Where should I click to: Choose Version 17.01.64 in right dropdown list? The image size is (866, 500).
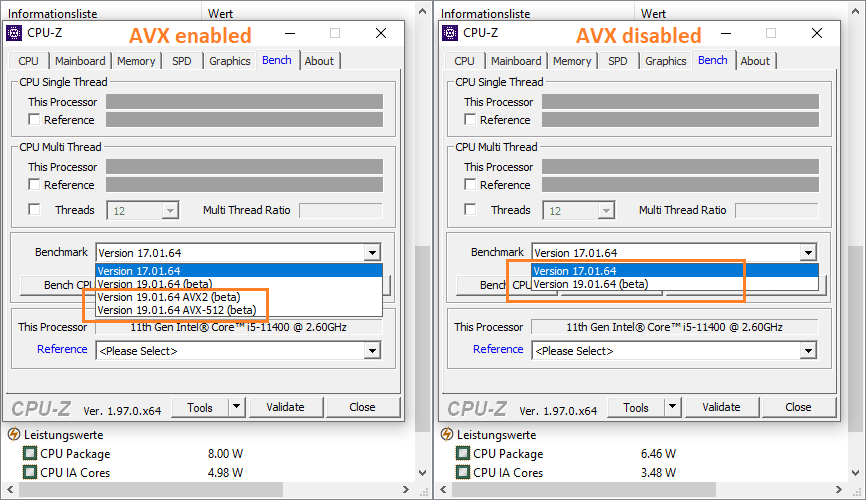[x=675, y=271]
